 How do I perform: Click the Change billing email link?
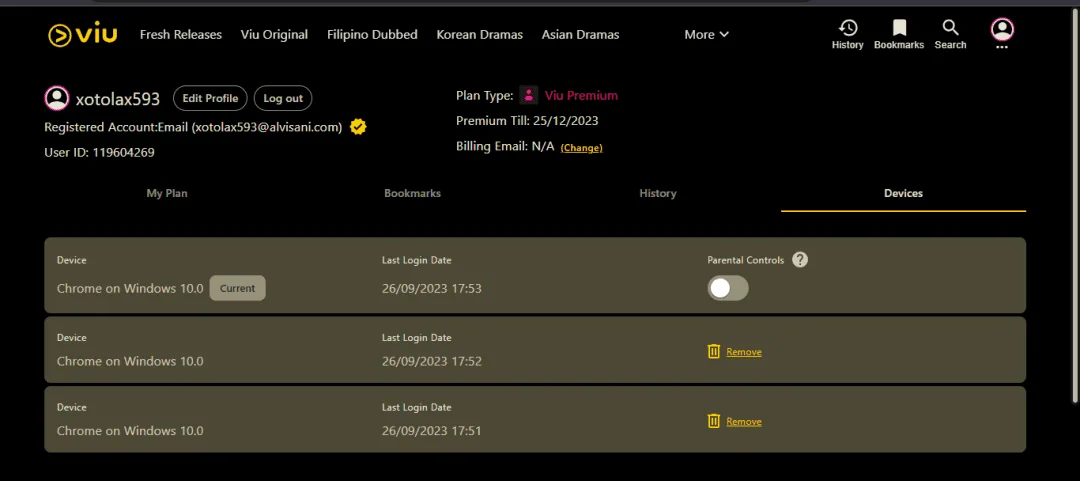pyautogui.click(x=581, y=147)
